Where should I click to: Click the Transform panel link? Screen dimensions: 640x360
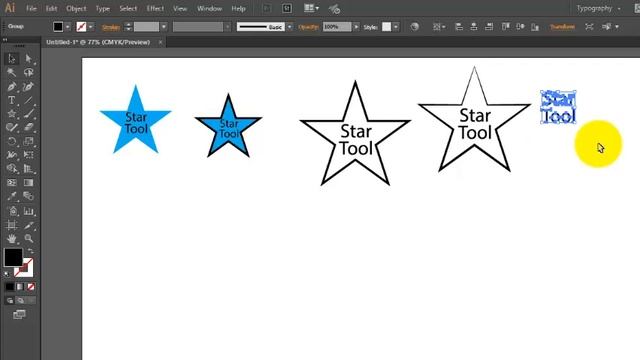pyautogui.click(x=562, y=27)
